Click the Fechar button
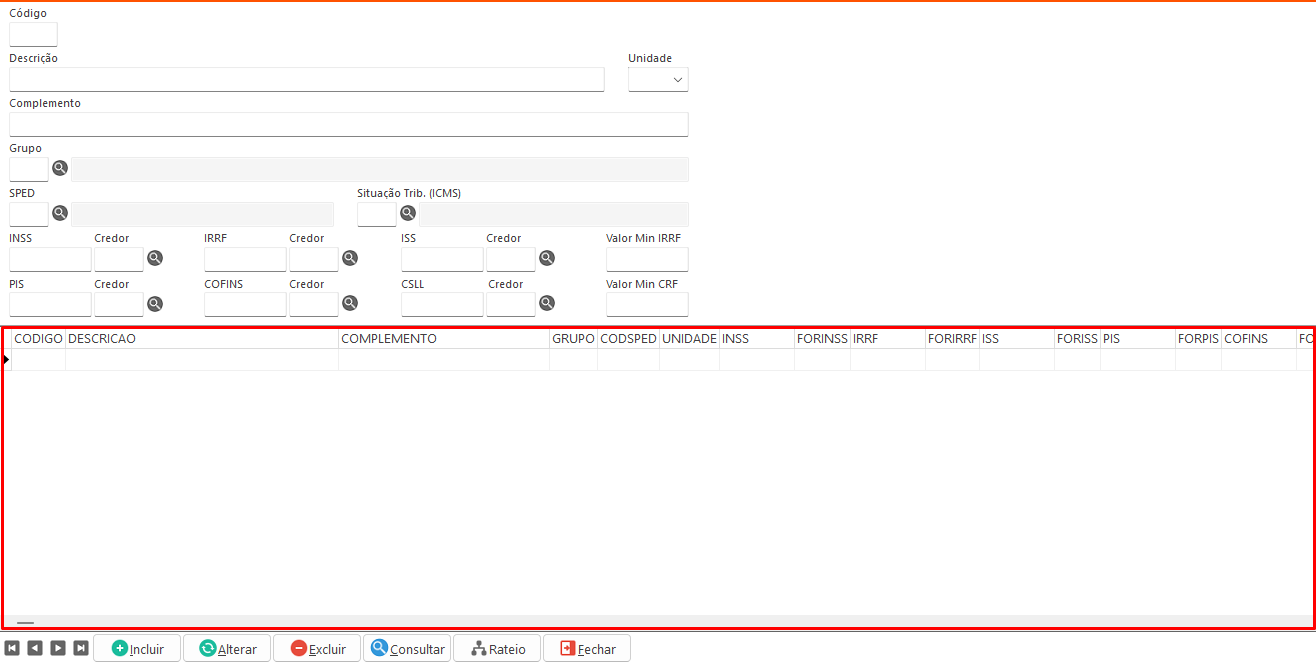 click(x=587, y=648)
